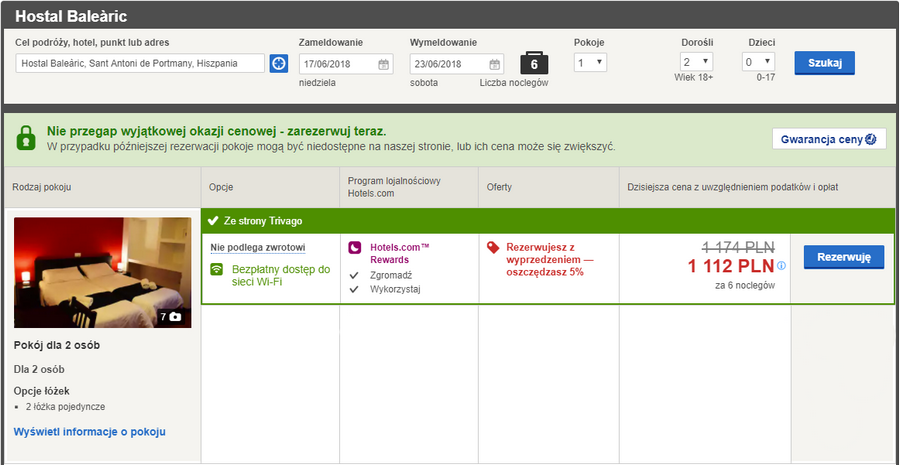This screenshot has width=900, height=465.
Task: Click the red price tag offer icon
Action: [492, 247]
